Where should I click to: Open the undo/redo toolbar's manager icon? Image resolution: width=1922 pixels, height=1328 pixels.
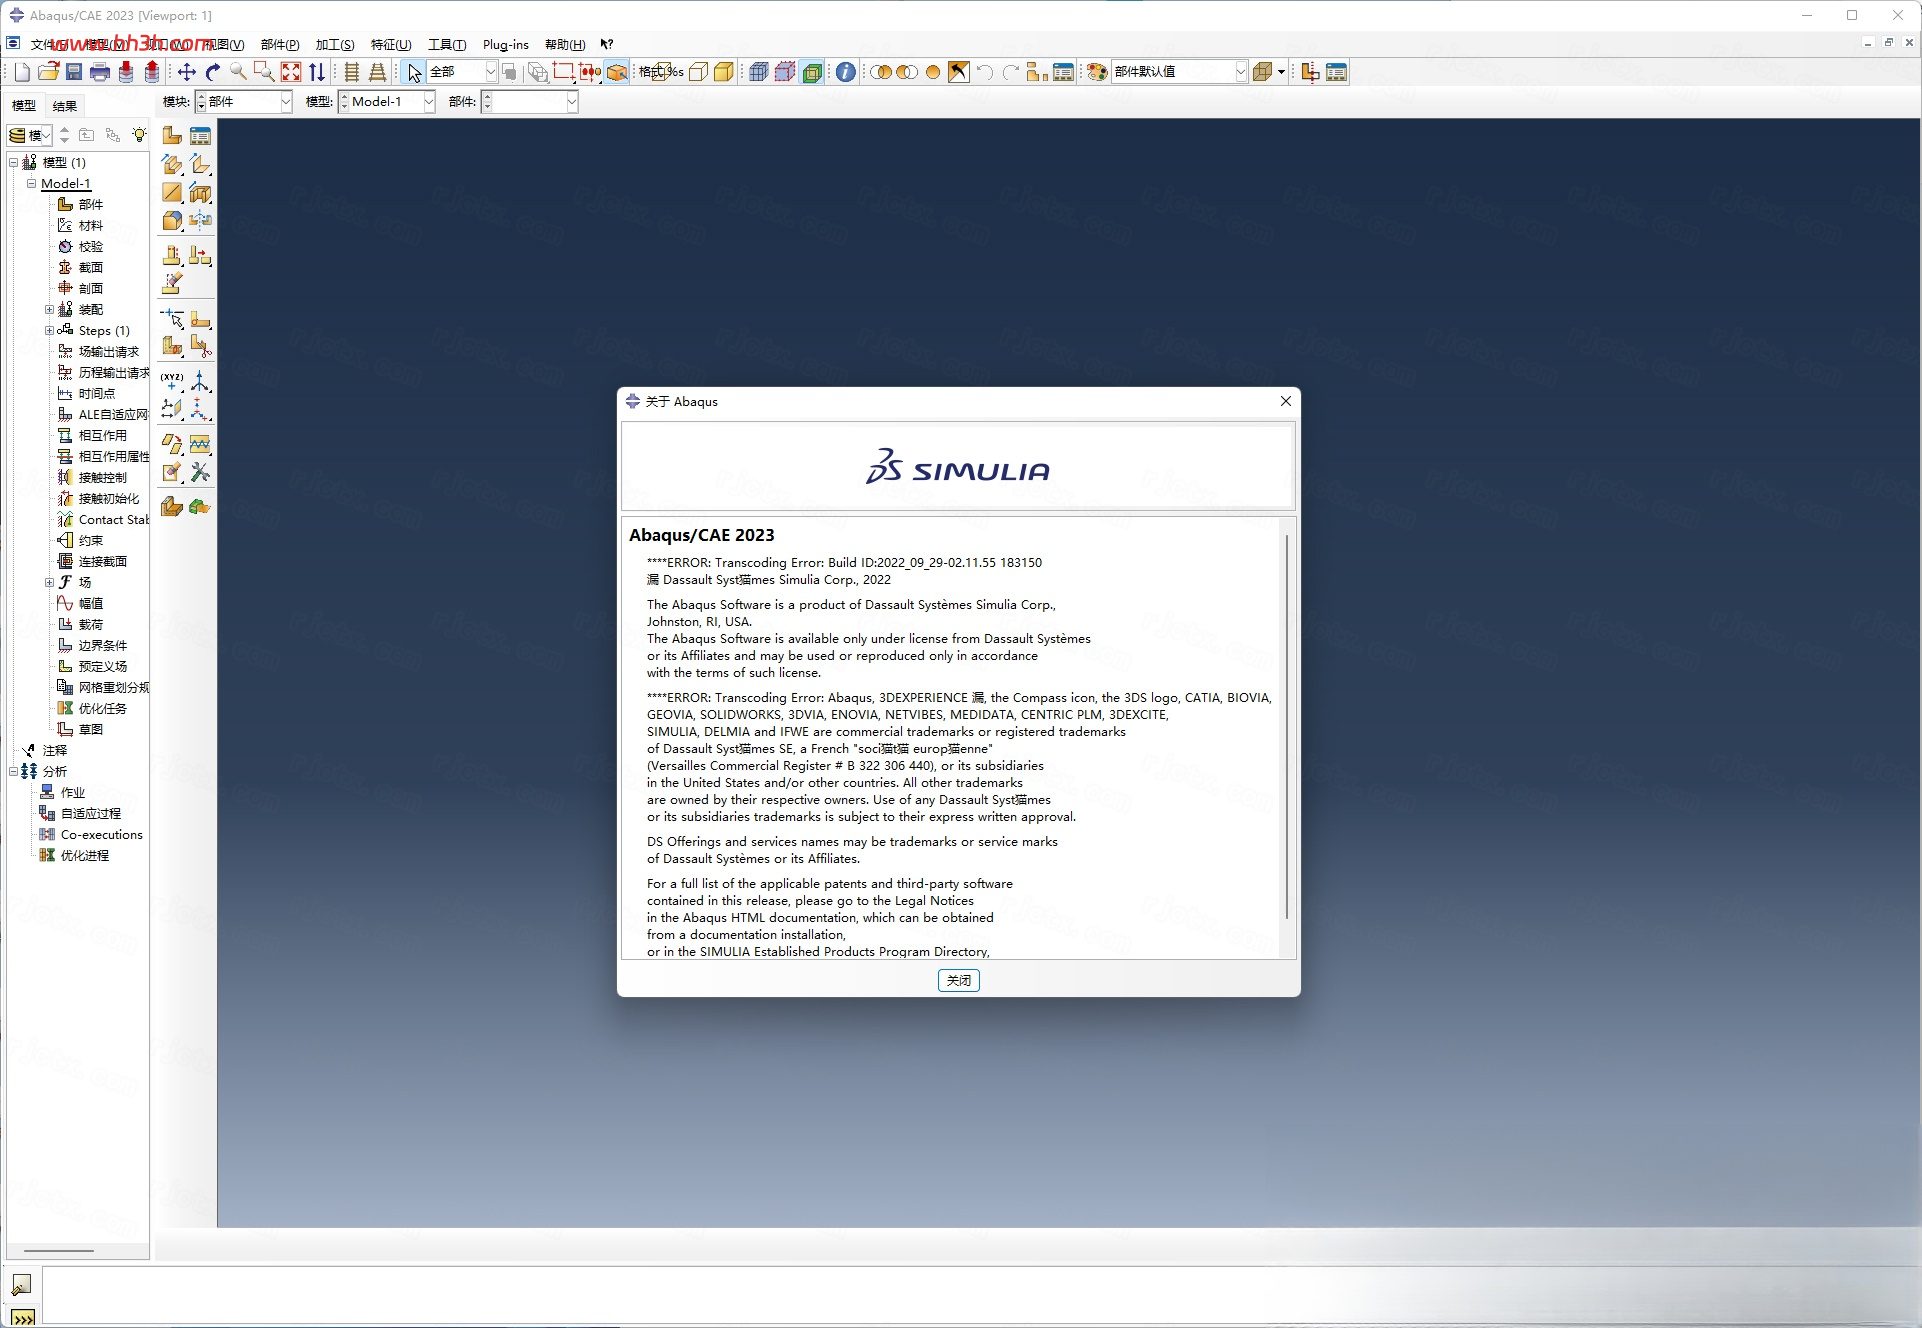pos(1064,72)
